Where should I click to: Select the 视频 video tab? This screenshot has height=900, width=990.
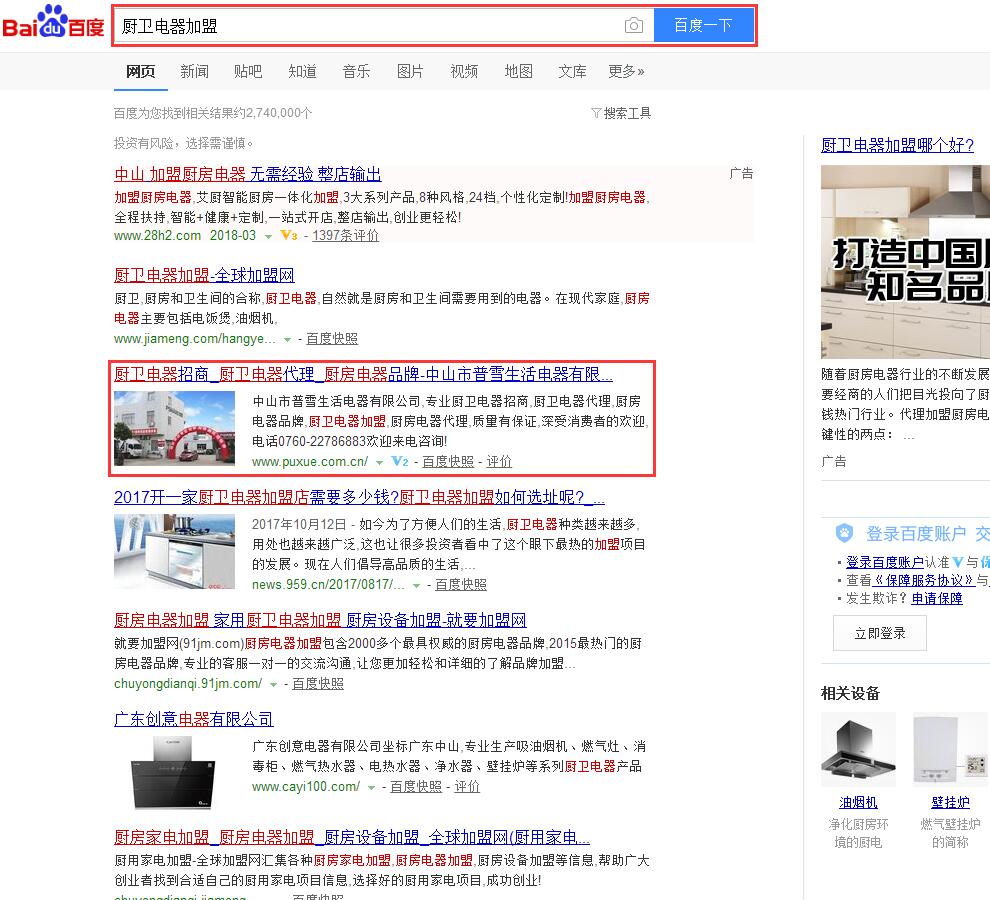(464, 71)
